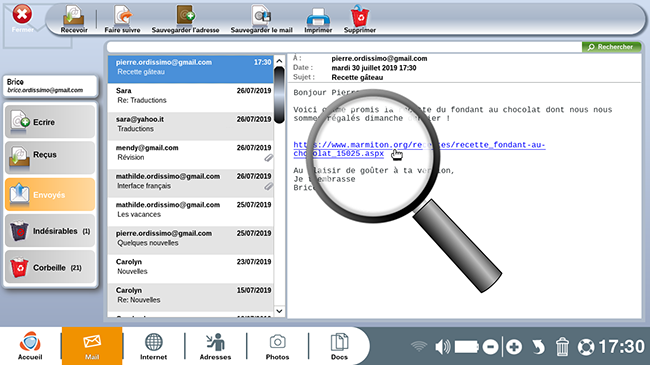Viewport: 650px width, 365px height.
Task: Open Sara's Re: Traductions email
Action: coord(191,97)
